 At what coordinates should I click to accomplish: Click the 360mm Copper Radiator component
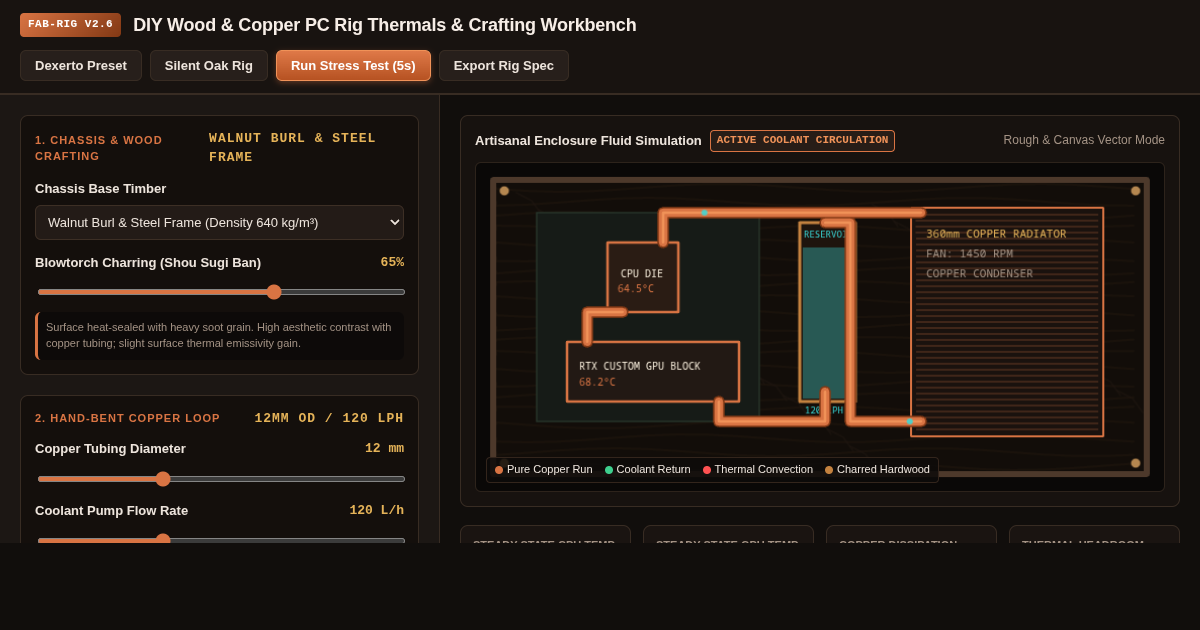pyautogui.click(x=1007, y=322)
